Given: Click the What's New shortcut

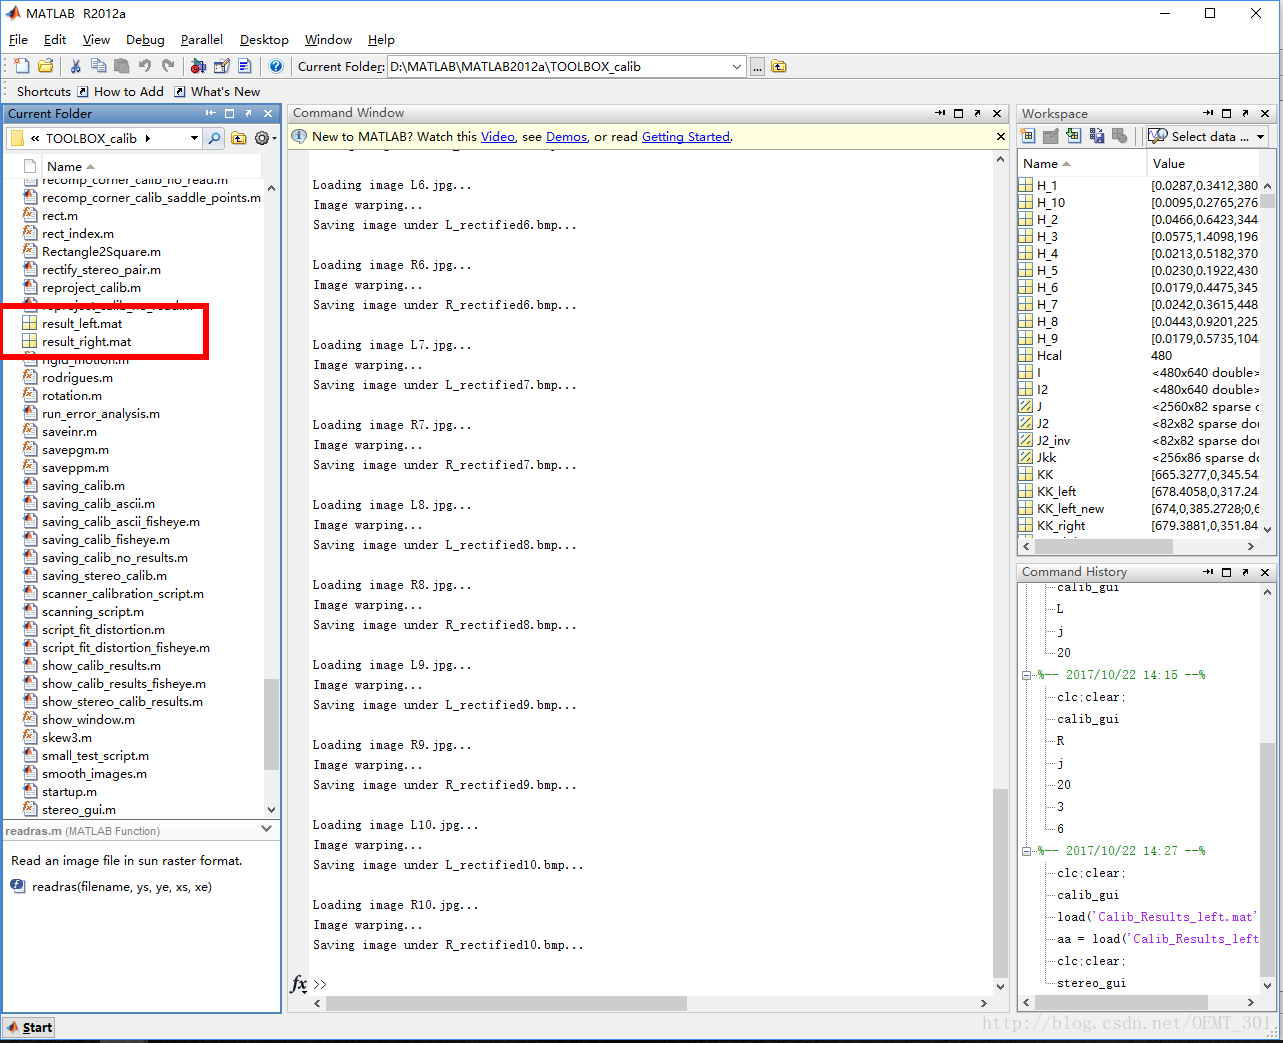Looking at the screenshot, I should coord(218,91).
